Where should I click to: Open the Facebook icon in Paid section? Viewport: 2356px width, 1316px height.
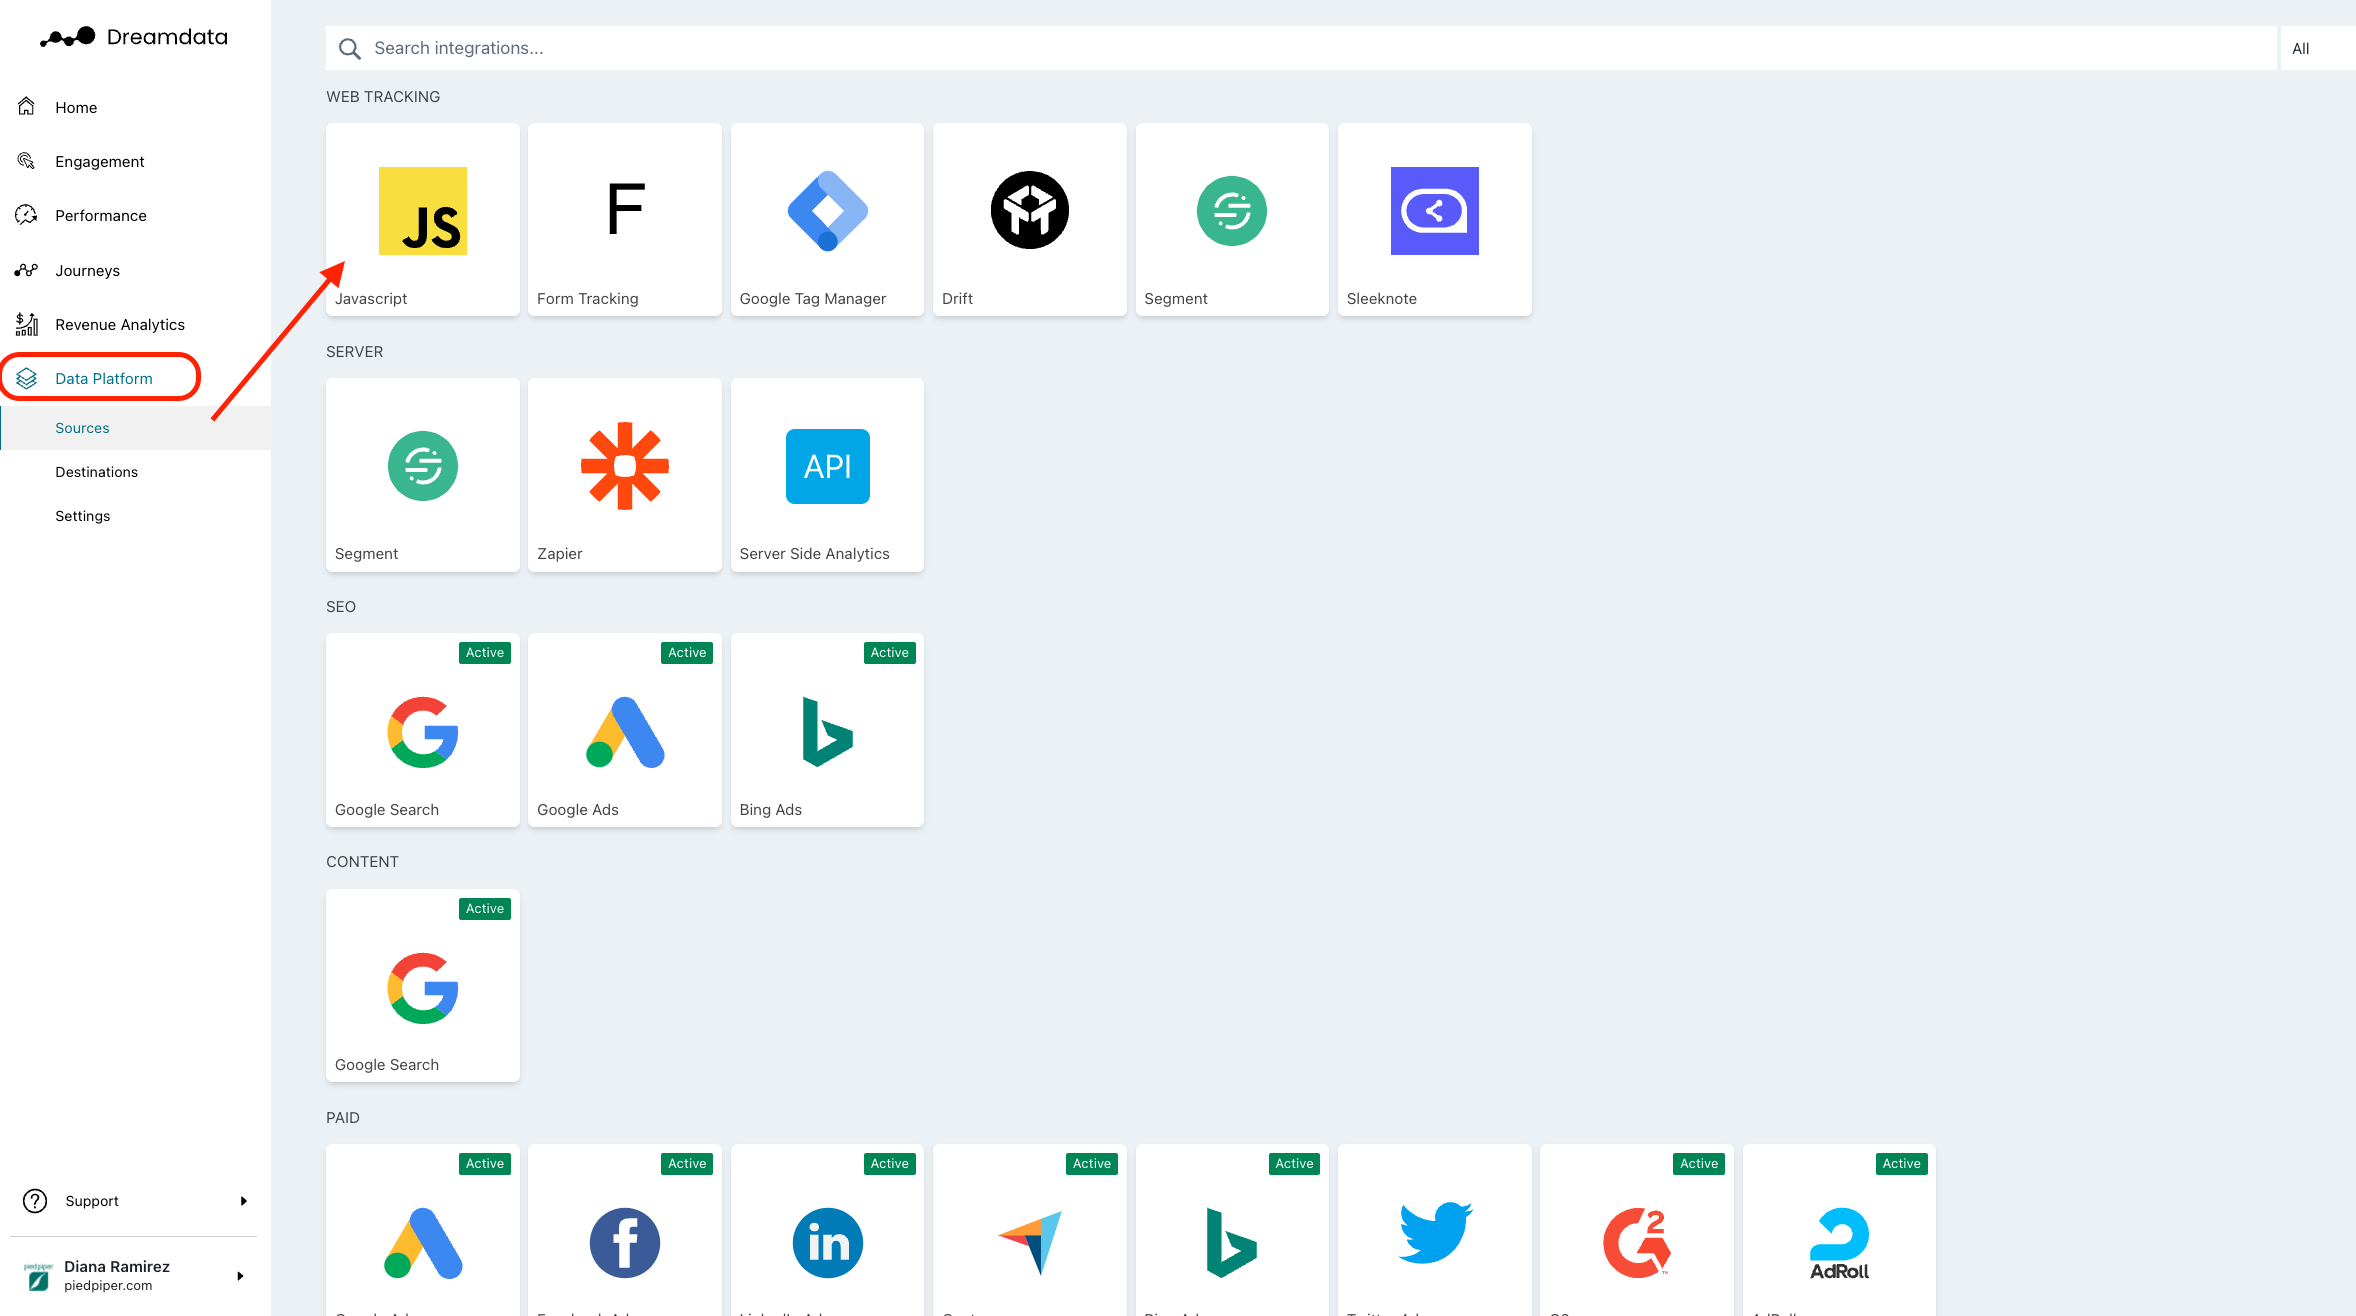(x=625, y=1243)
